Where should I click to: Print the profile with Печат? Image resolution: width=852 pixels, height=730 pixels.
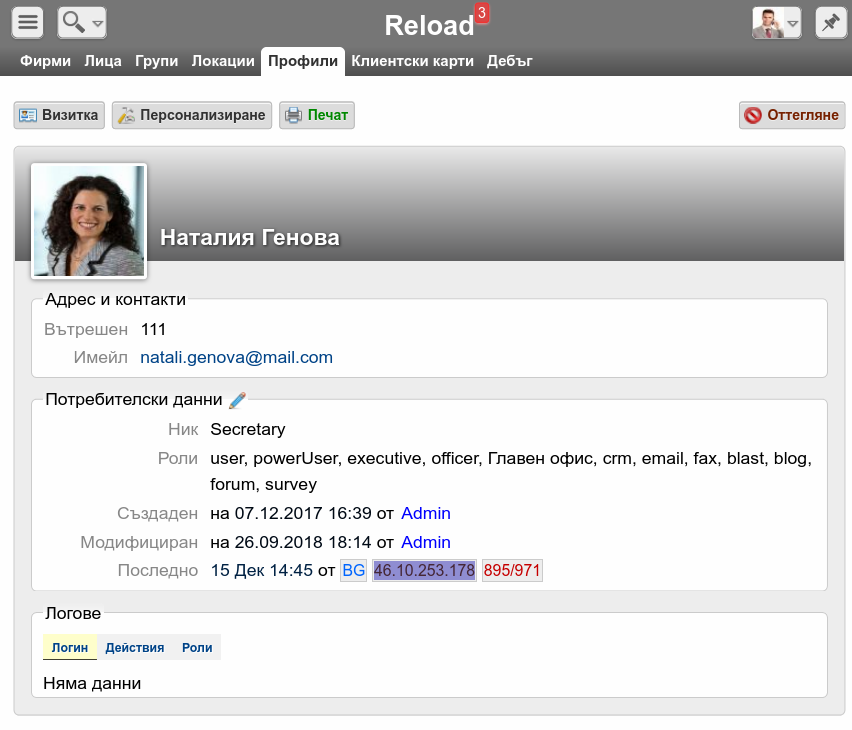pyautogui.click(x=317, y=115)
